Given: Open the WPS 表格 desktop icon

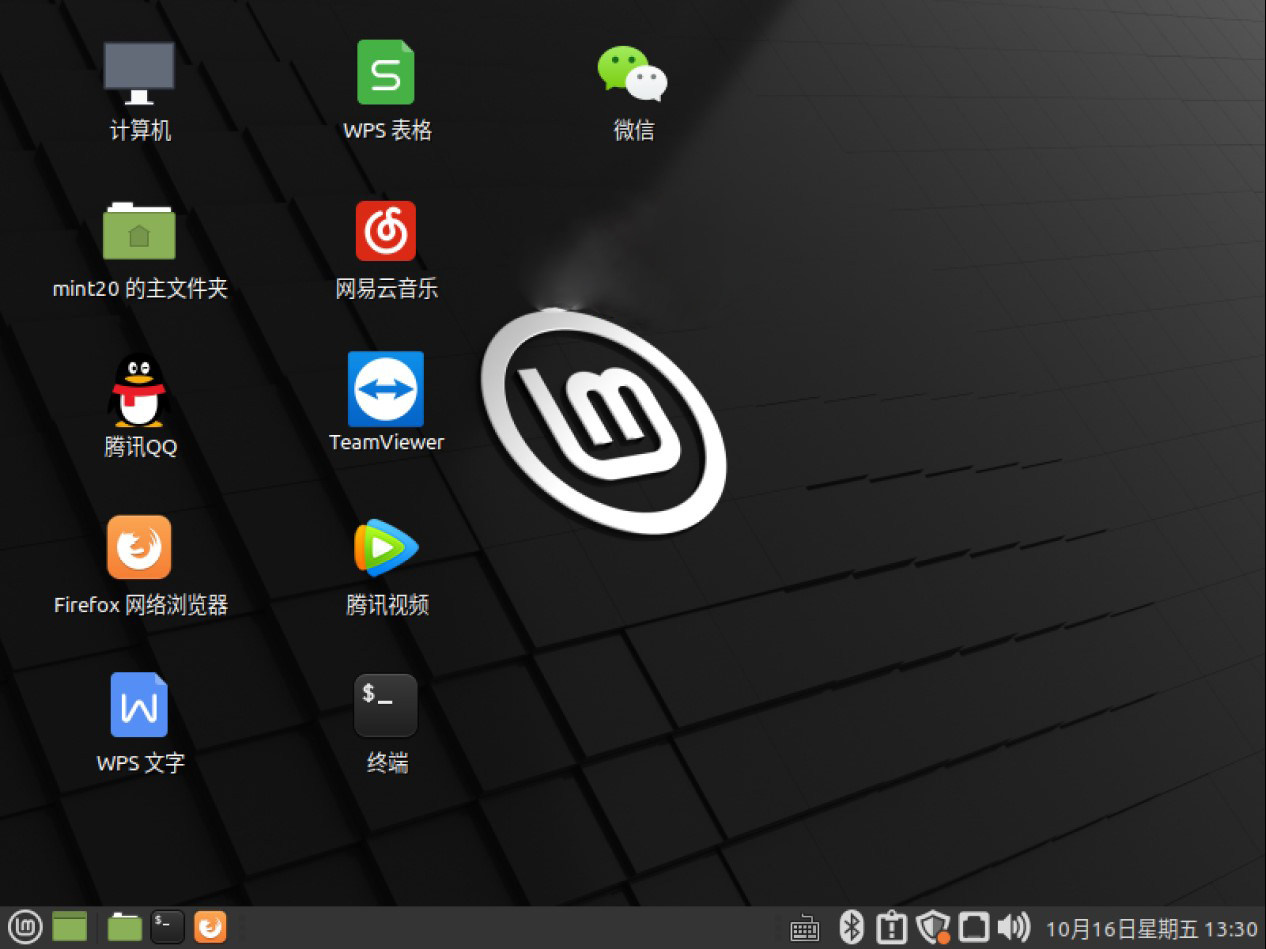Looking at the screenshot, I should coord(386,72).
